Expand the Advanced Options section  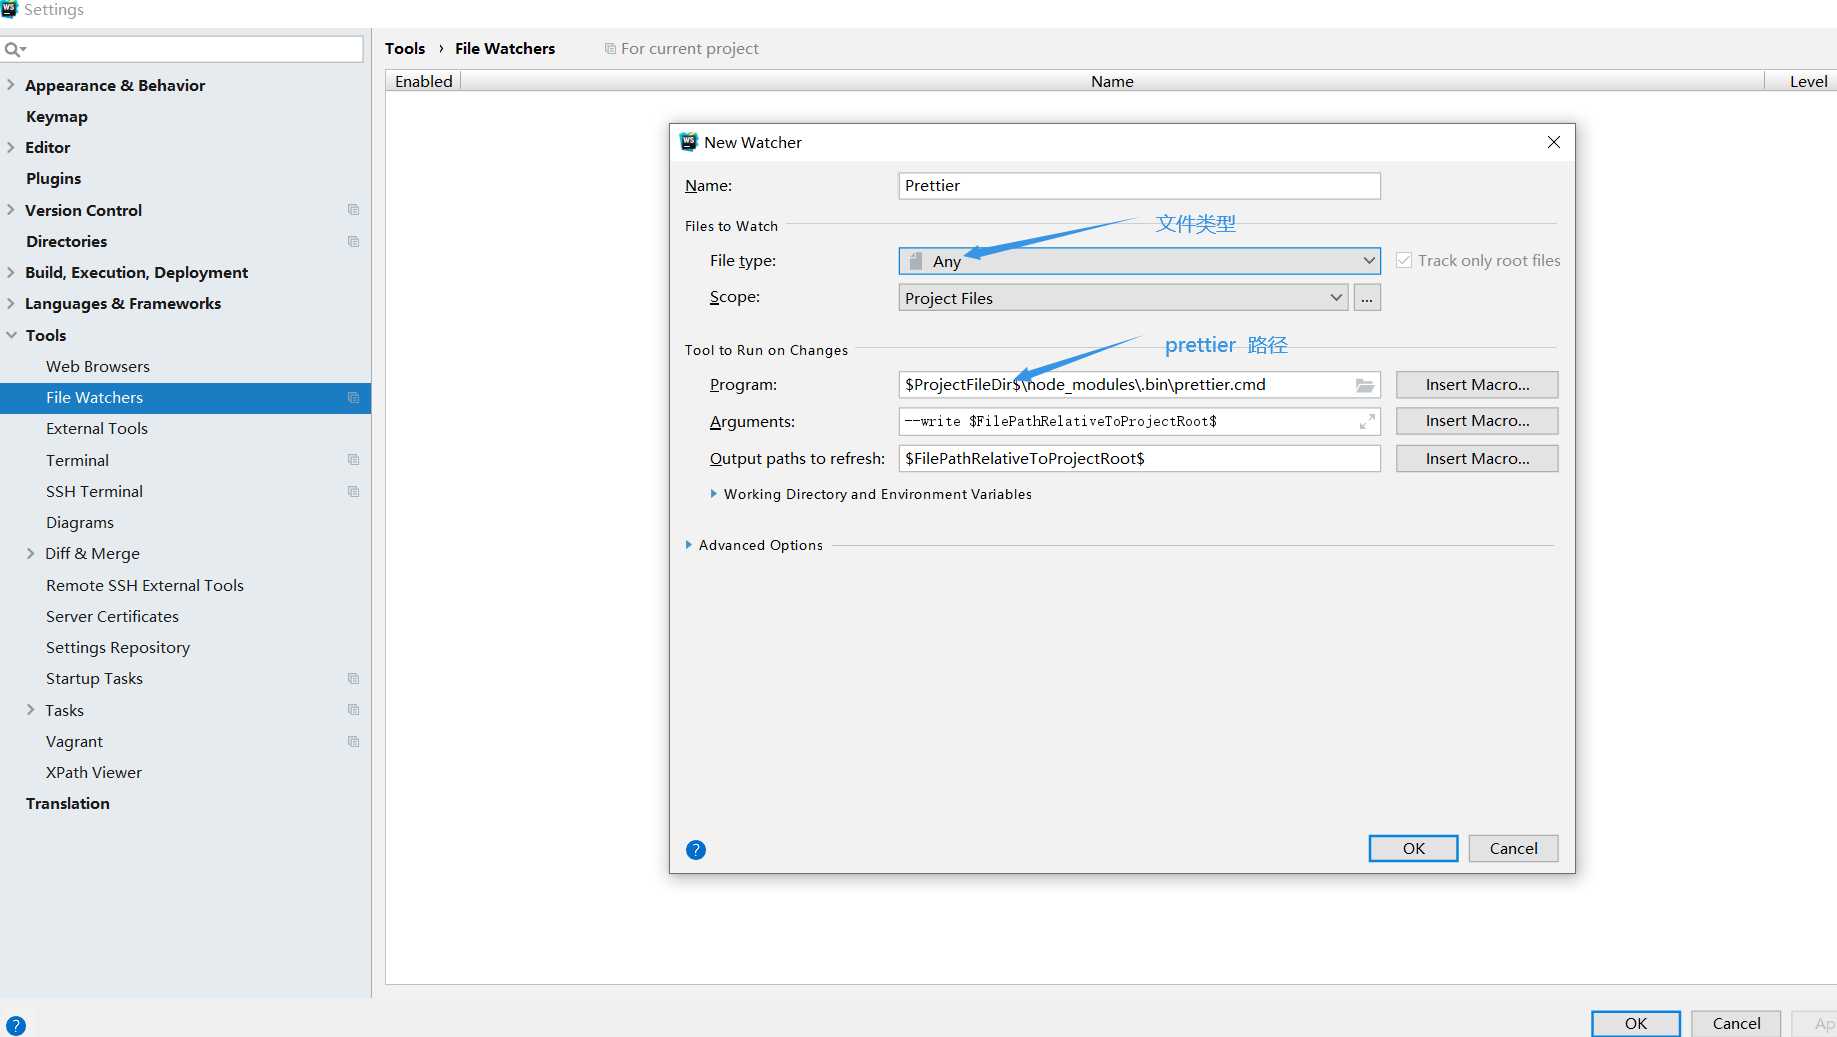[x=689, y=545]
